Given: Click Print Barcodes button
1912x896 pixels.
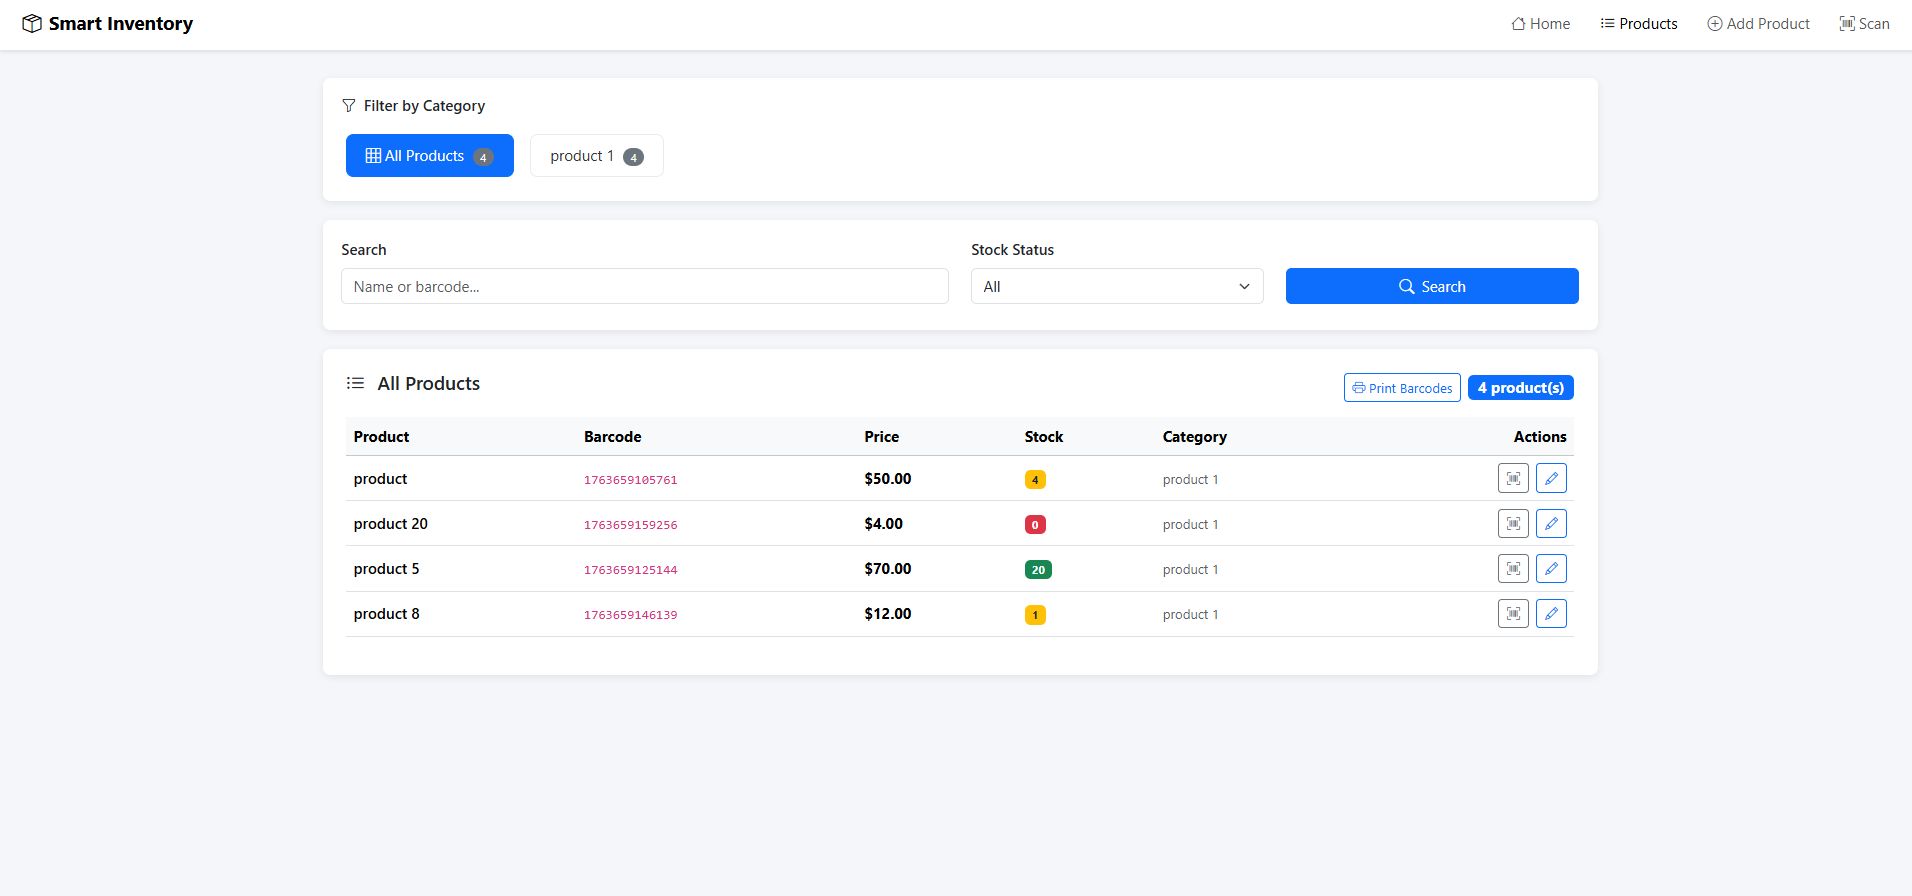Looking at the screenshot, I should pos(1401,388).
